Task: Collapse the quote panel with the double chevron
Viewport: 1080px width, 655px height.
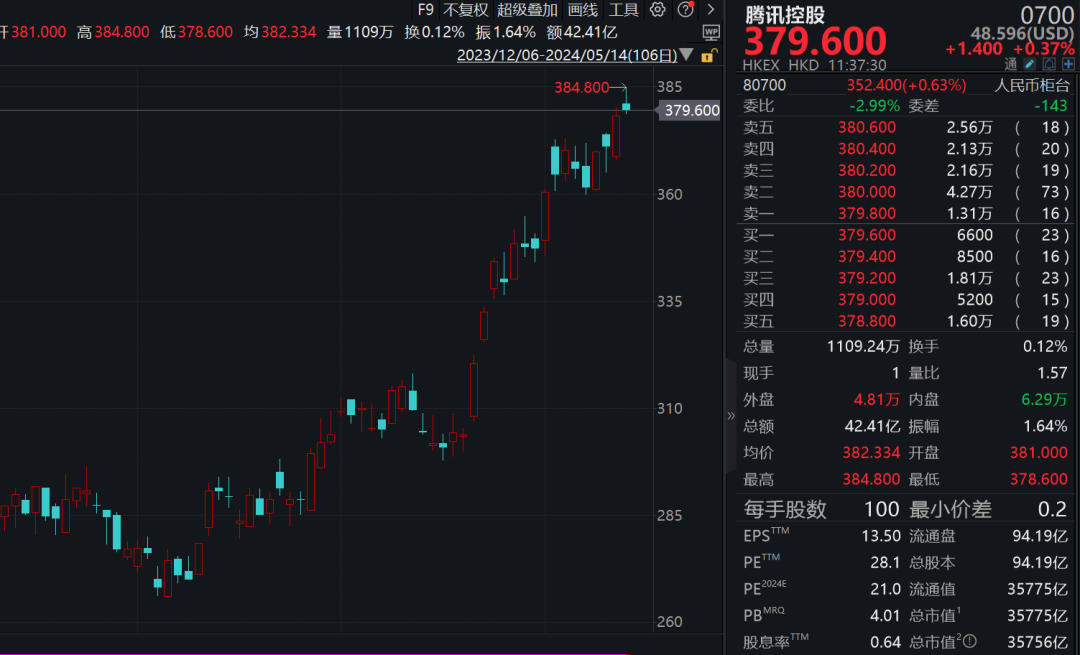Action: [731, 415]
